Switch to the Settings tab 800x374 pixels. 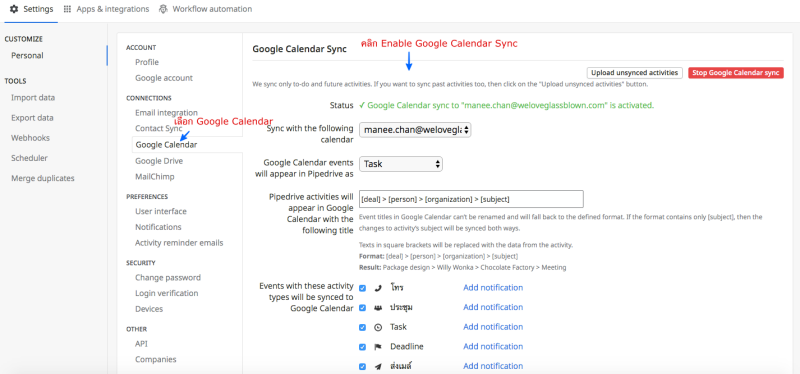(32, 9)
